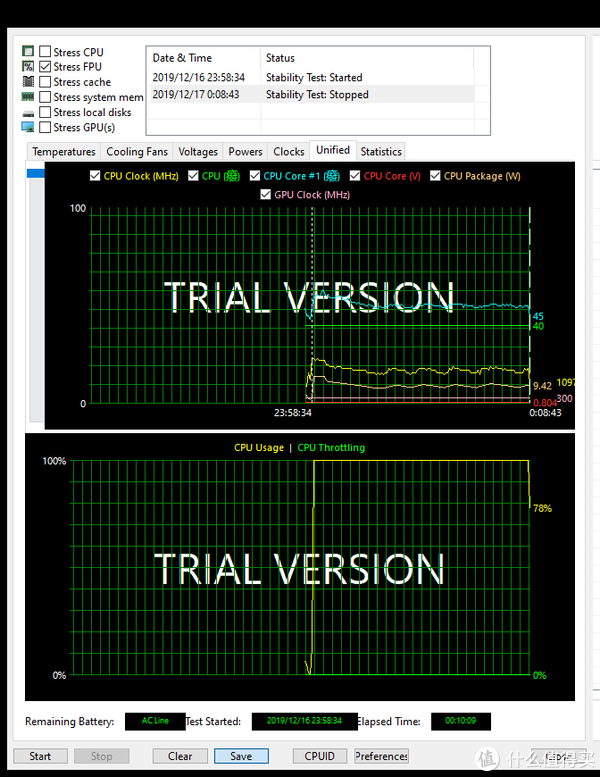Click the AC Line battery status field
Viewport: 600px width, 777px height.
[x=155, y=721]
